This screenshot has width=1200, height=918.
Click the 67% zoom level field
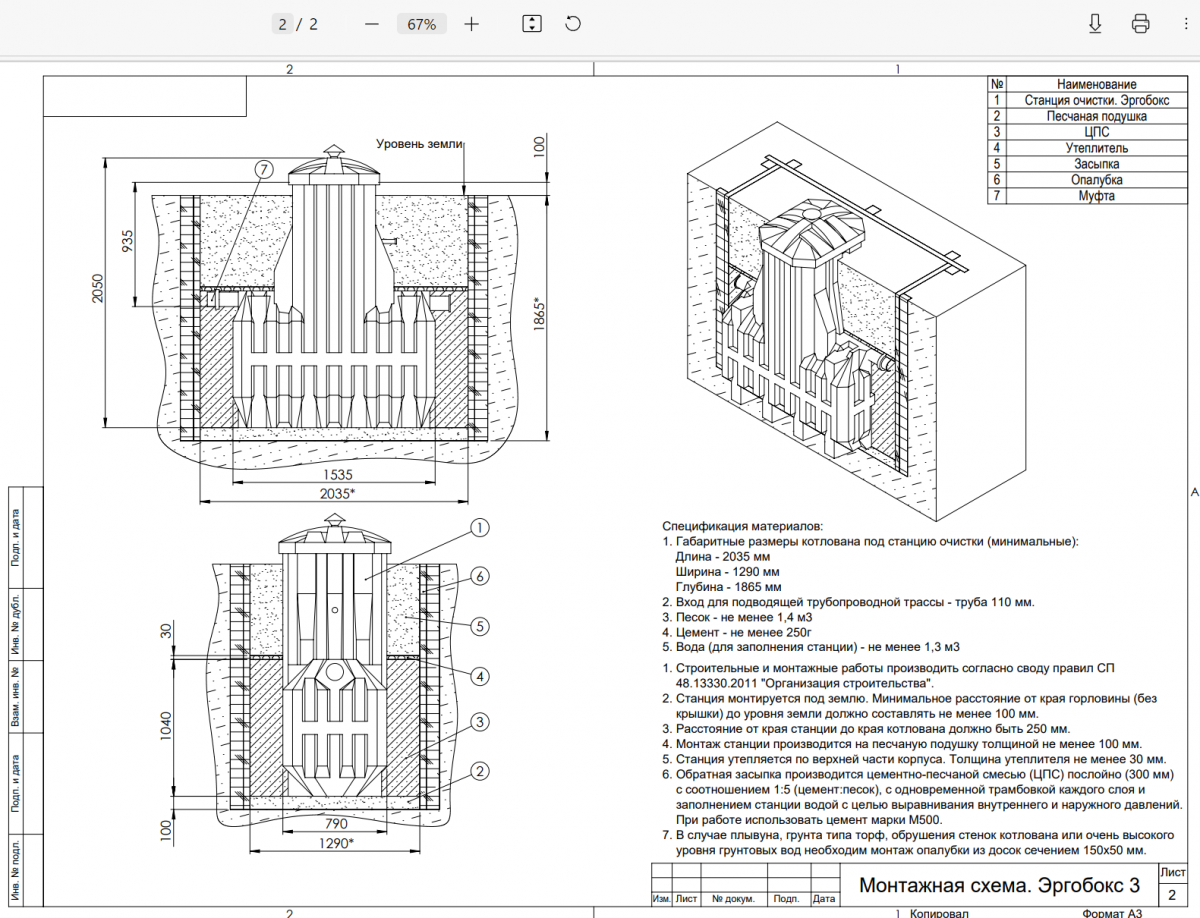coord(422,24)
